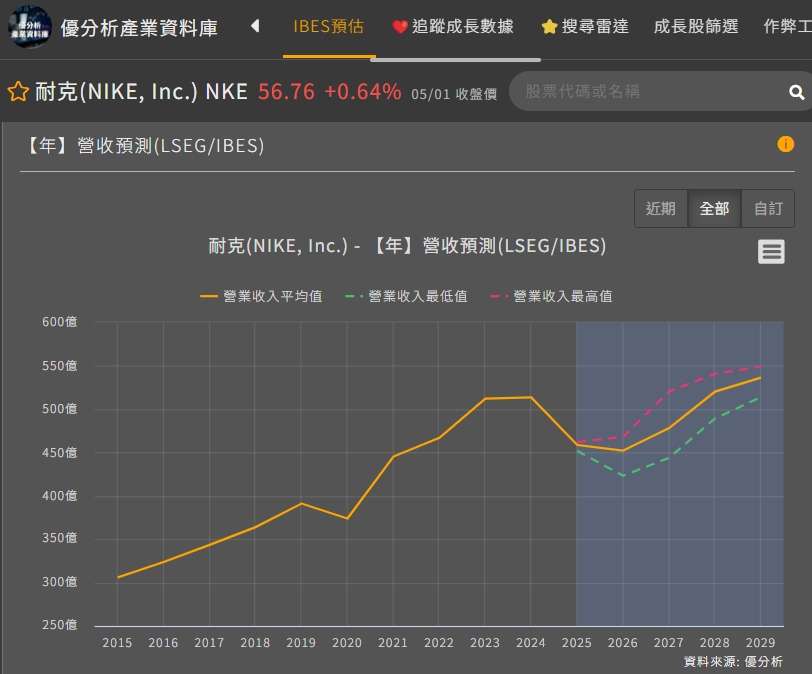Image resolution: width=812 pixels, height=674 pixels.
Task: Click the 2029 x-axis label
Action: 760,642
